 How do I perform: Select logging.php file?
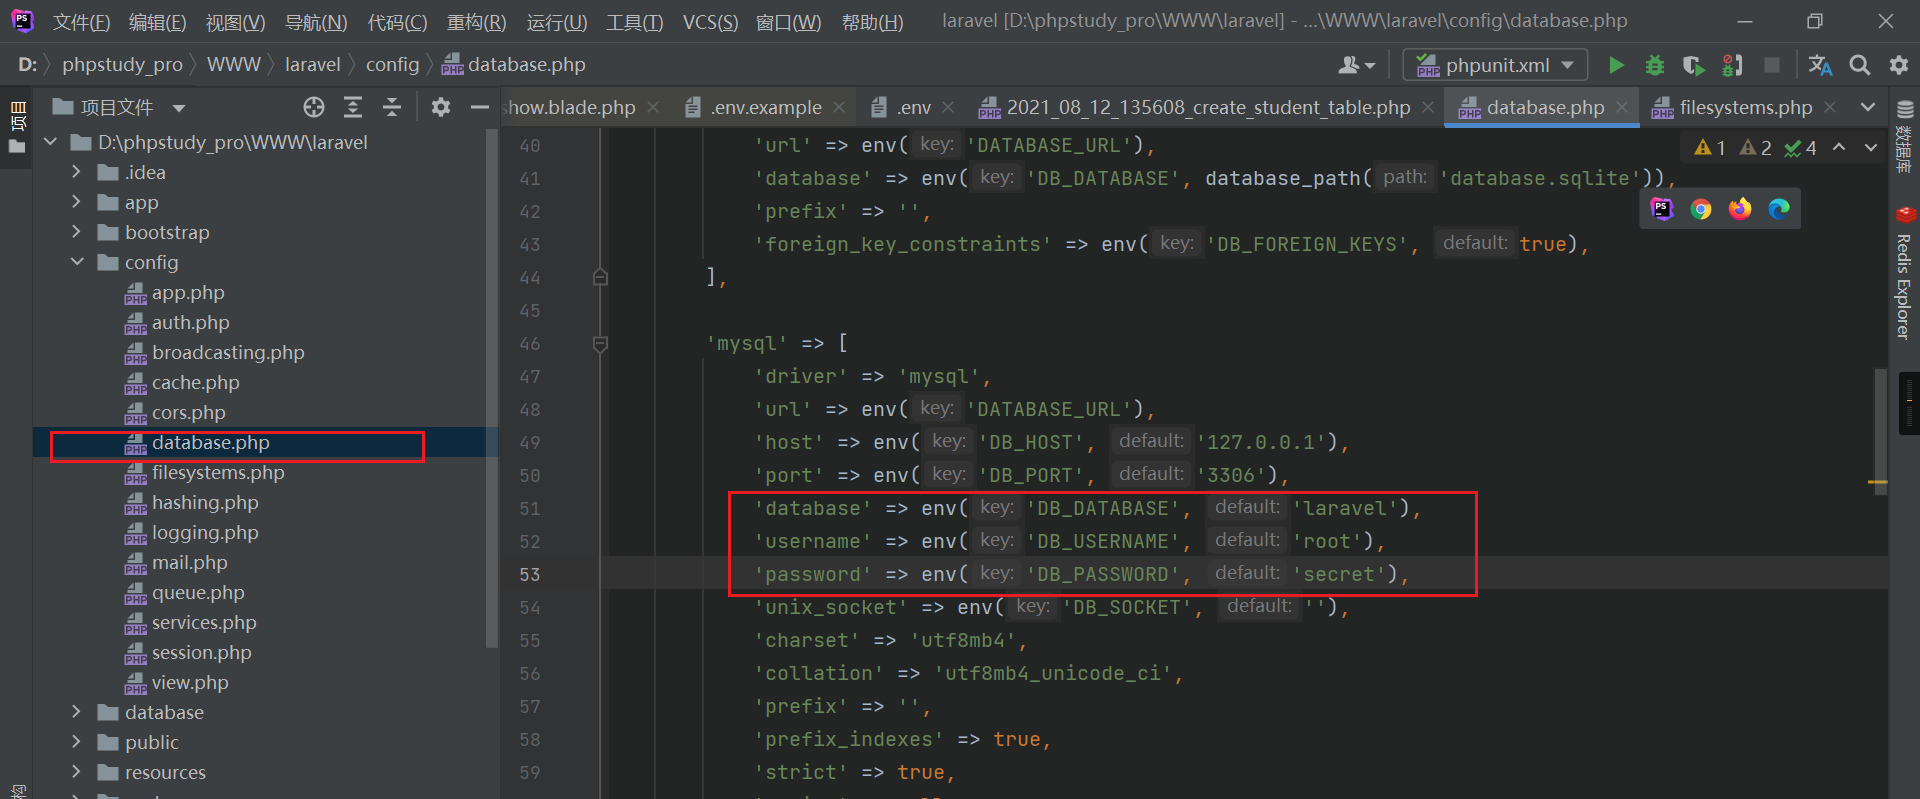coord(205,532)
